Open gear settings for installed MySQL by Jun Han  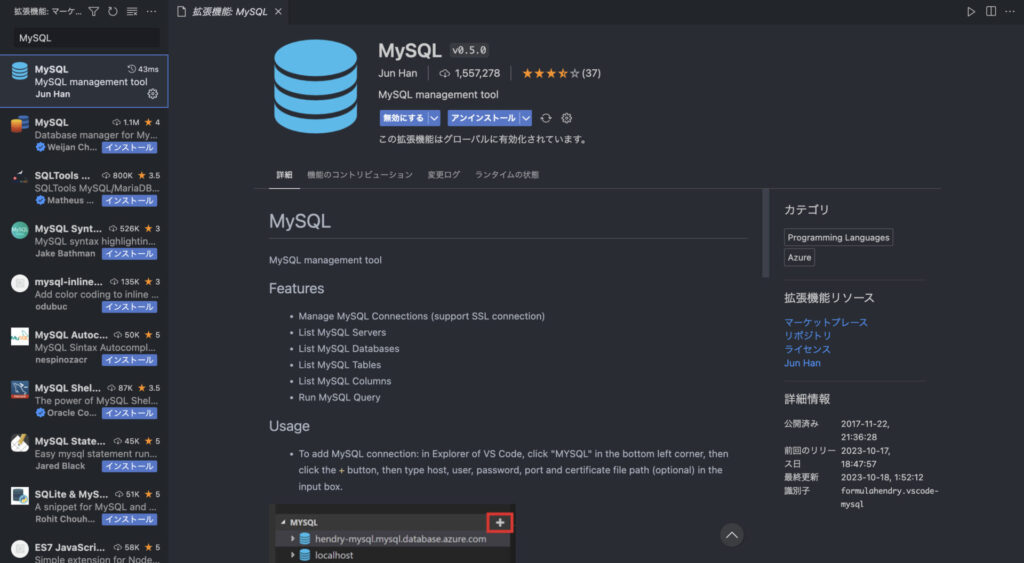coord(153,94)
